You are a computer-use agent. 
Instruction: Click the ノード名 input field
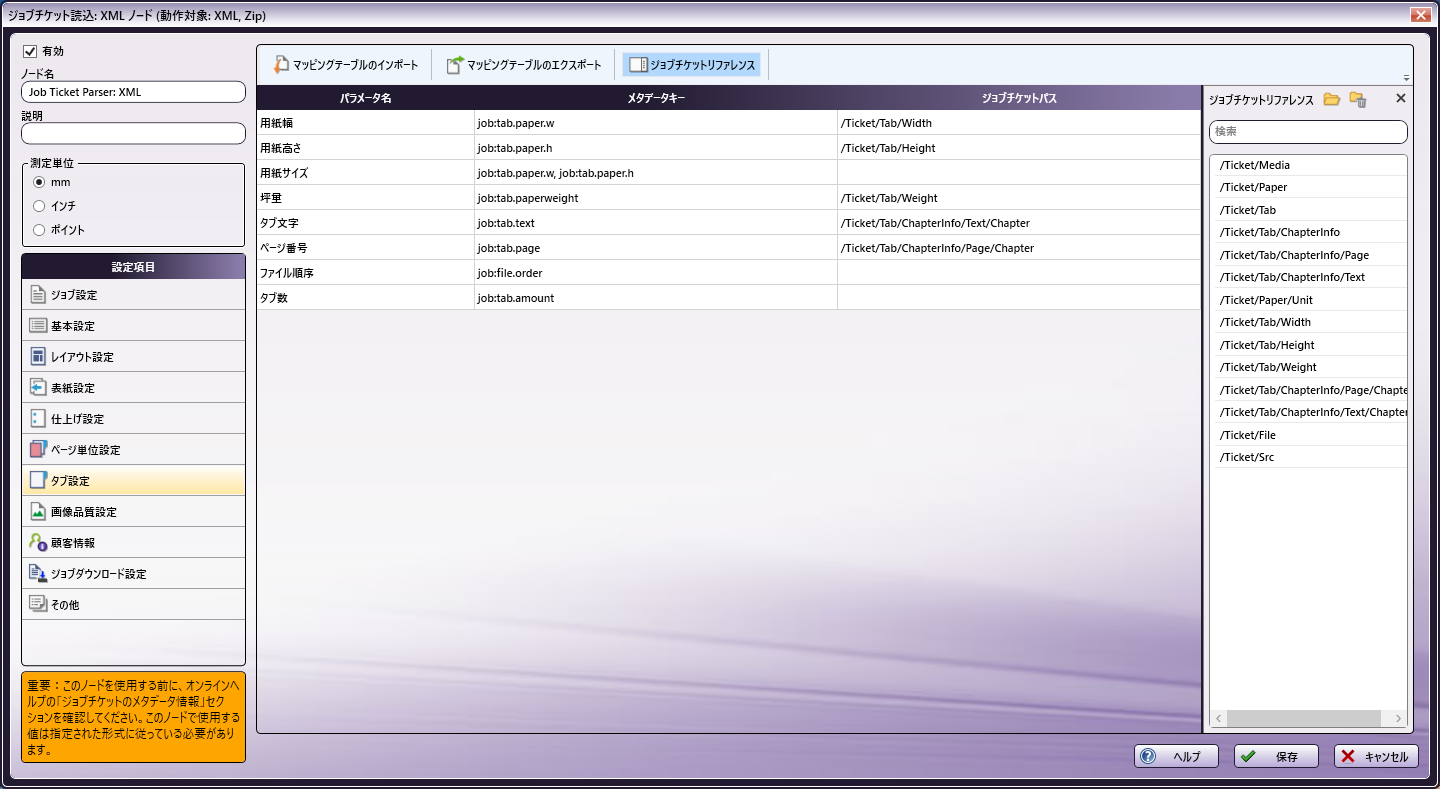(133, 92)
